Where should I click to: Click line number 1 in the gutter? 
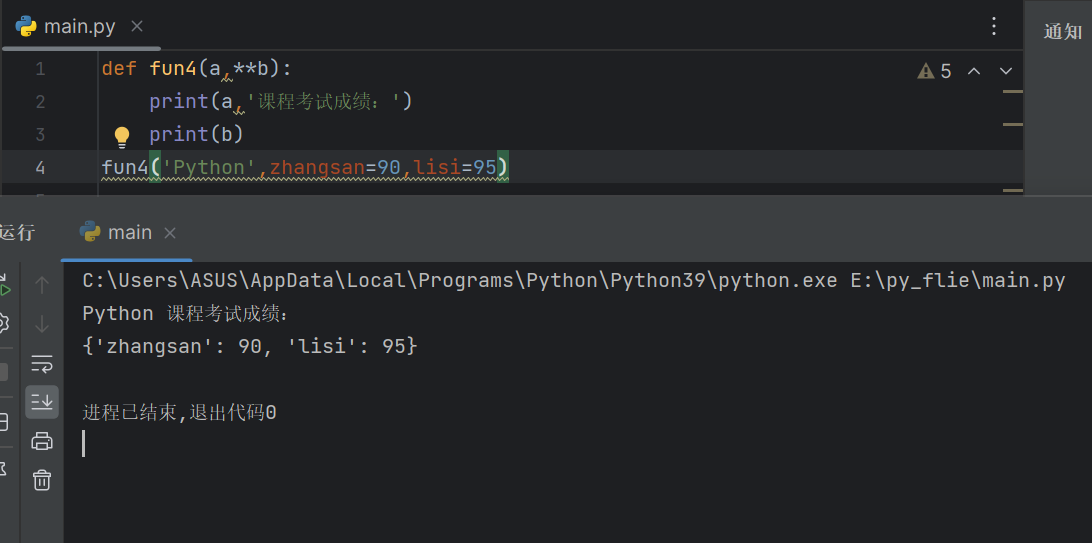click(40, 69)
